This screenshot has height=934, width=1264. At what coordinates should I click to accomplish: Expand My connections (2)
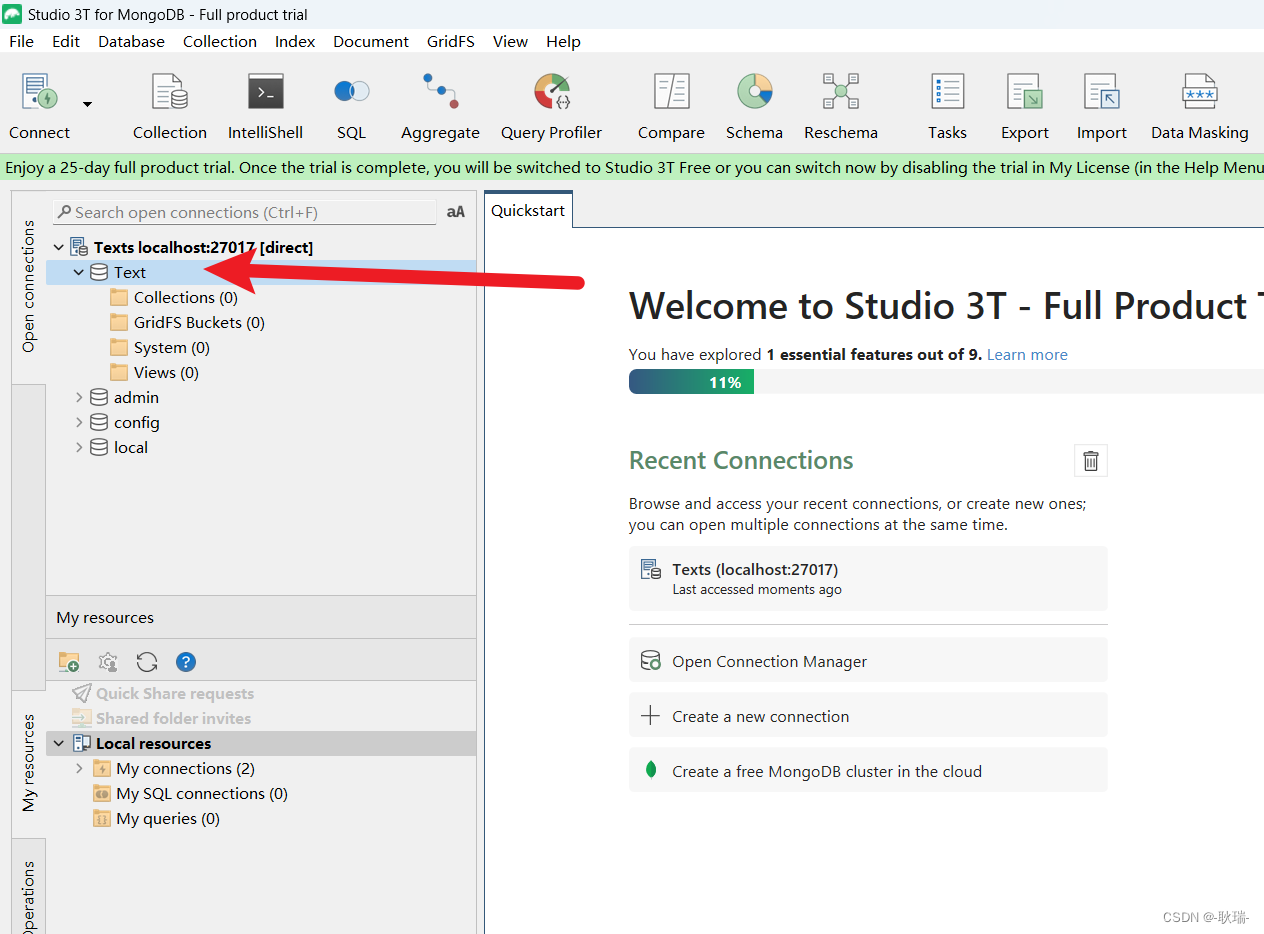(x=79, y=768)
